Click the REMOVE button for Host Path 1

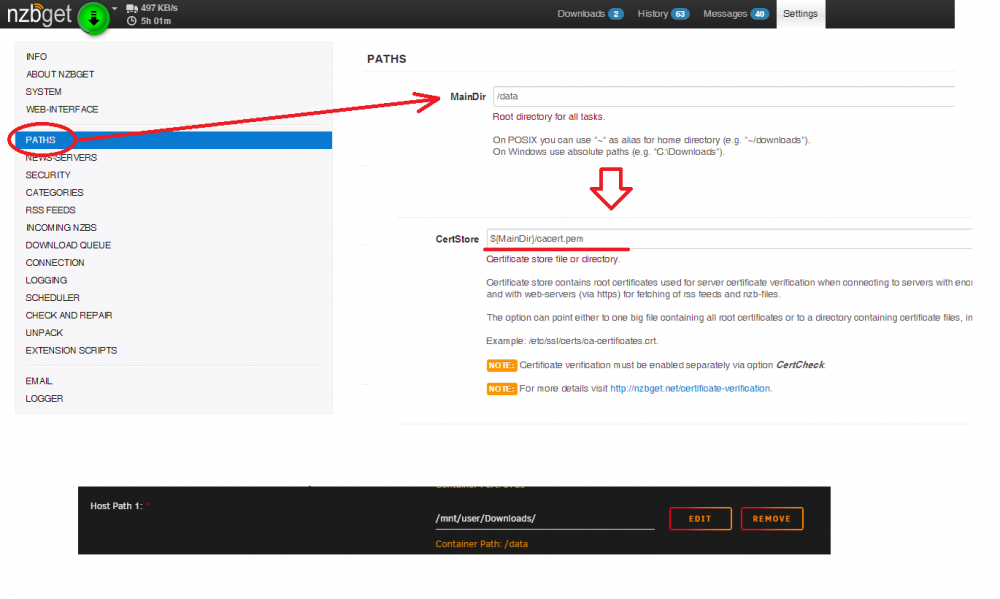point(772,519)
